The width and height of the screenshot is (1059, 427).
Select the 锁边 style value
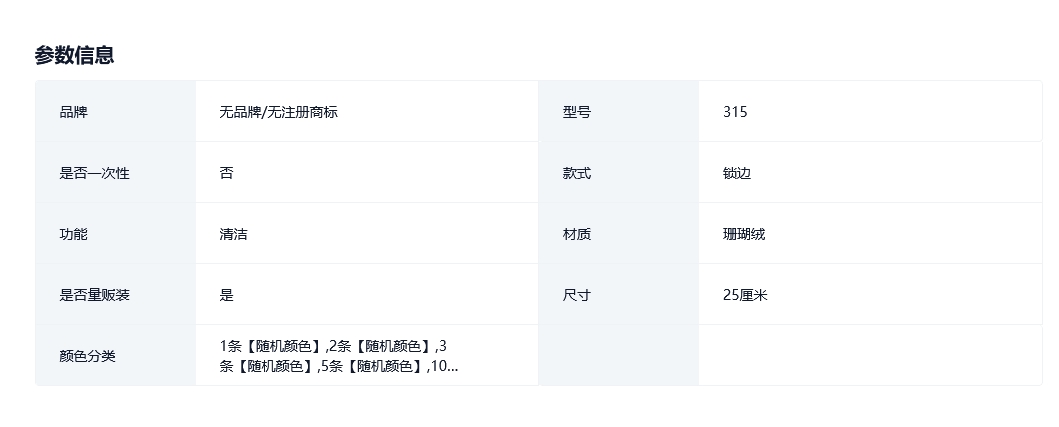737,173
